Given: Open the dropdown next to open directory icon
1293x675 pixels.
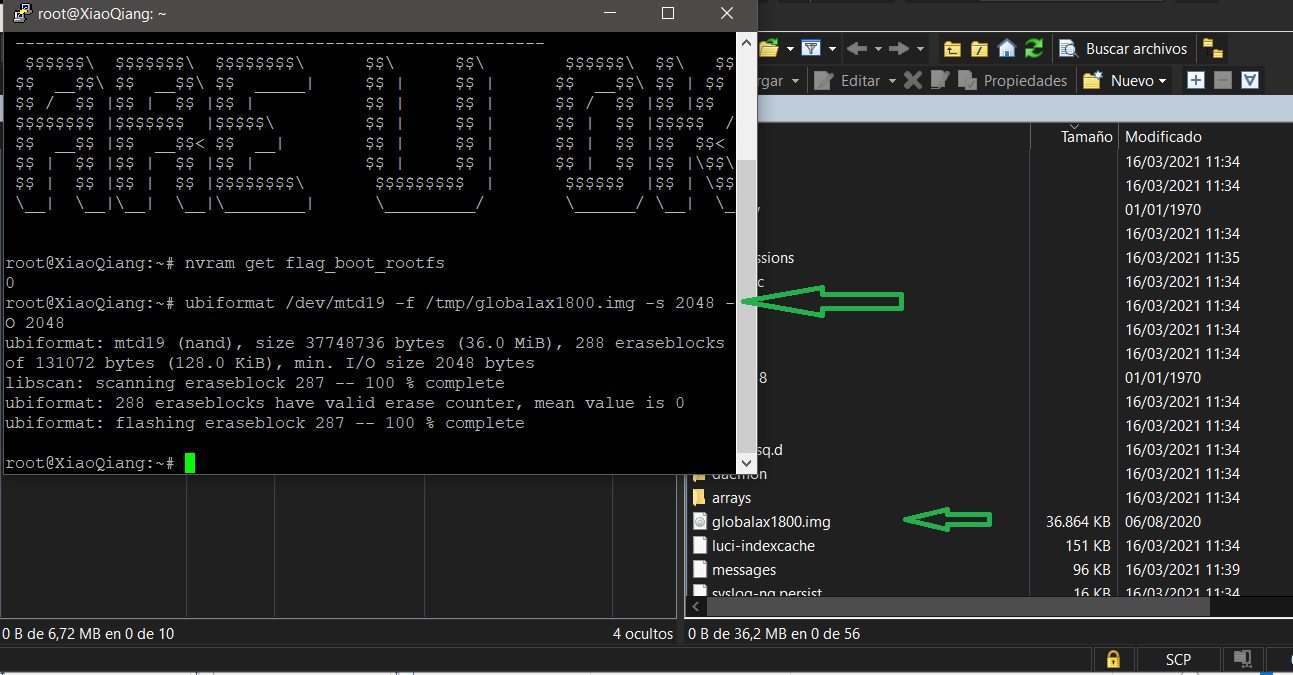Looking at the screenshot, I should (790, 48).
